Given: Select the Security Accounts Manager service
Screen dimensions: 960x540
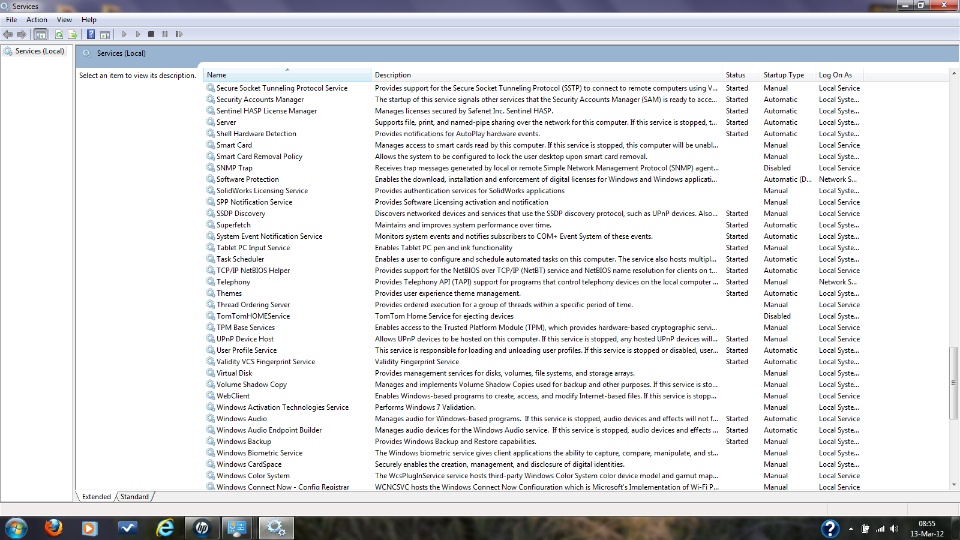Looking at the screenshot, I should [x=260, y=99].
